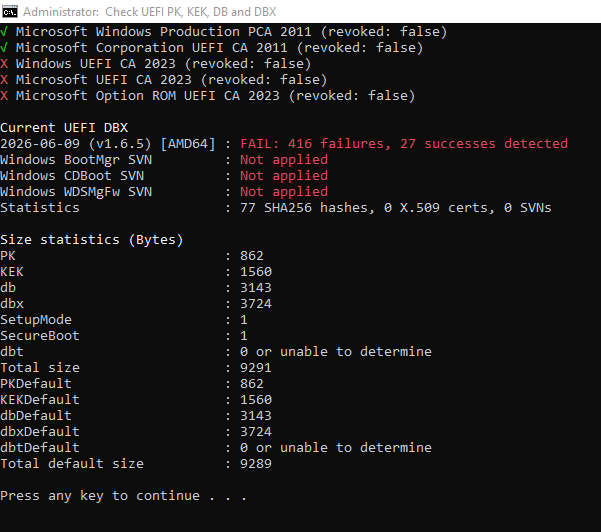Image resolution: width=601 pixels, height=532 pixels.
Task: Click the cmd icon in title bar
Action: click(x=10, y=11)
